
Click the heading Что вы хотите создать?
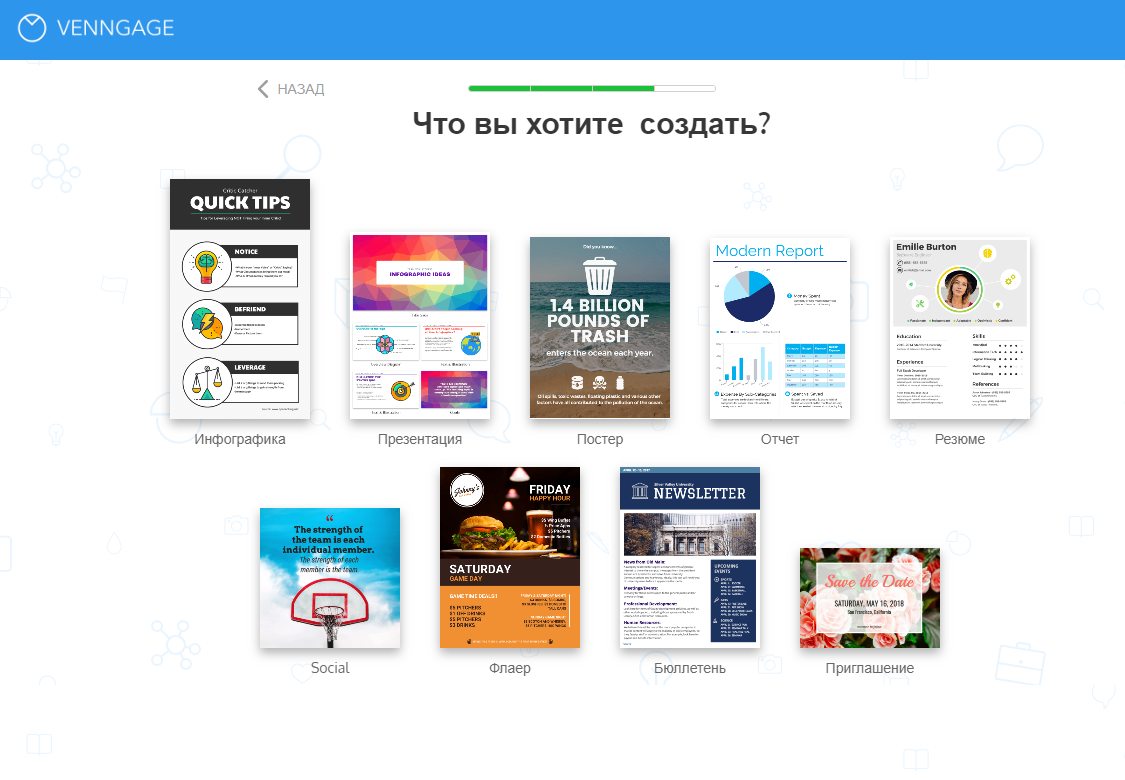(x=592, y=124)
